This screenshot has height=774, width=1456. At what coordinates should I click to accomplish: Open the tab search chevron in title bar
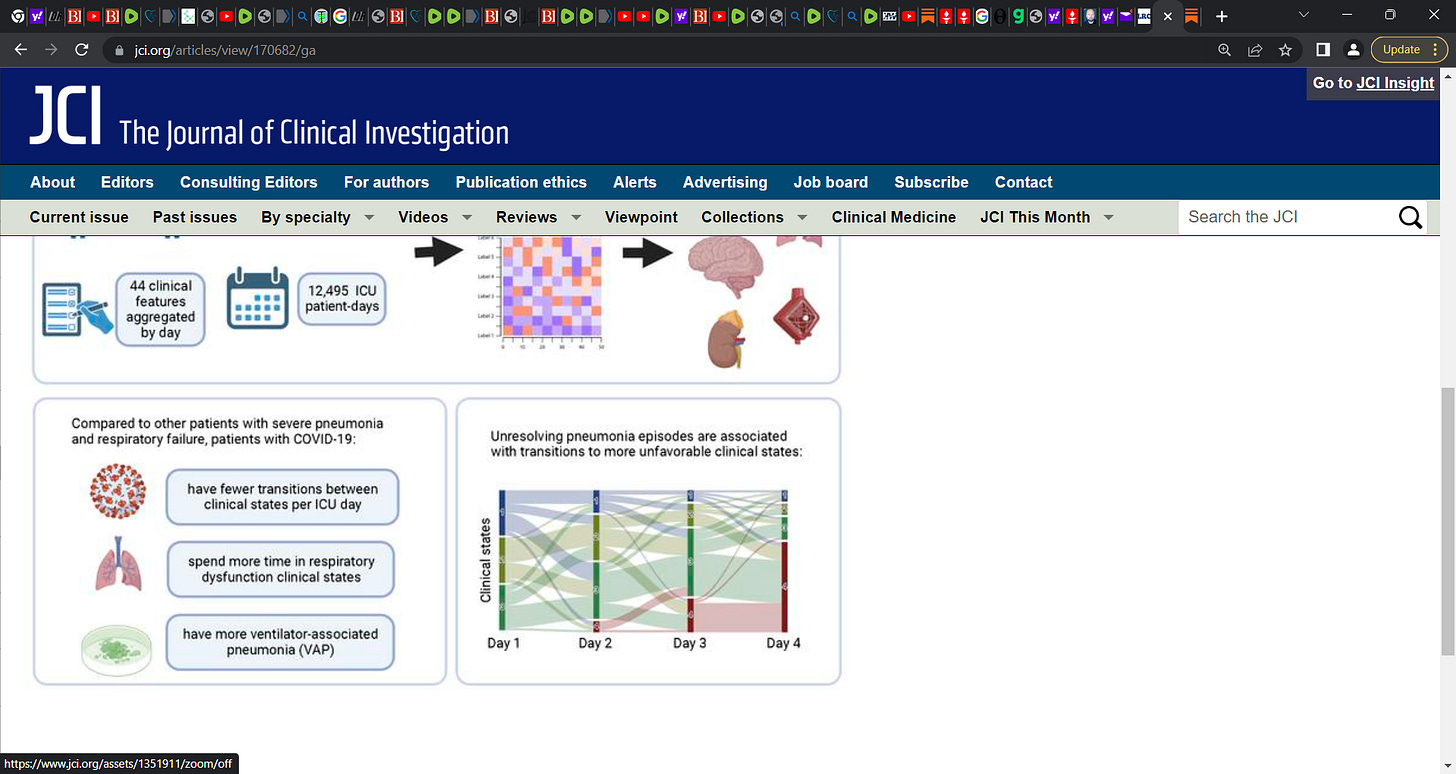1303,15
